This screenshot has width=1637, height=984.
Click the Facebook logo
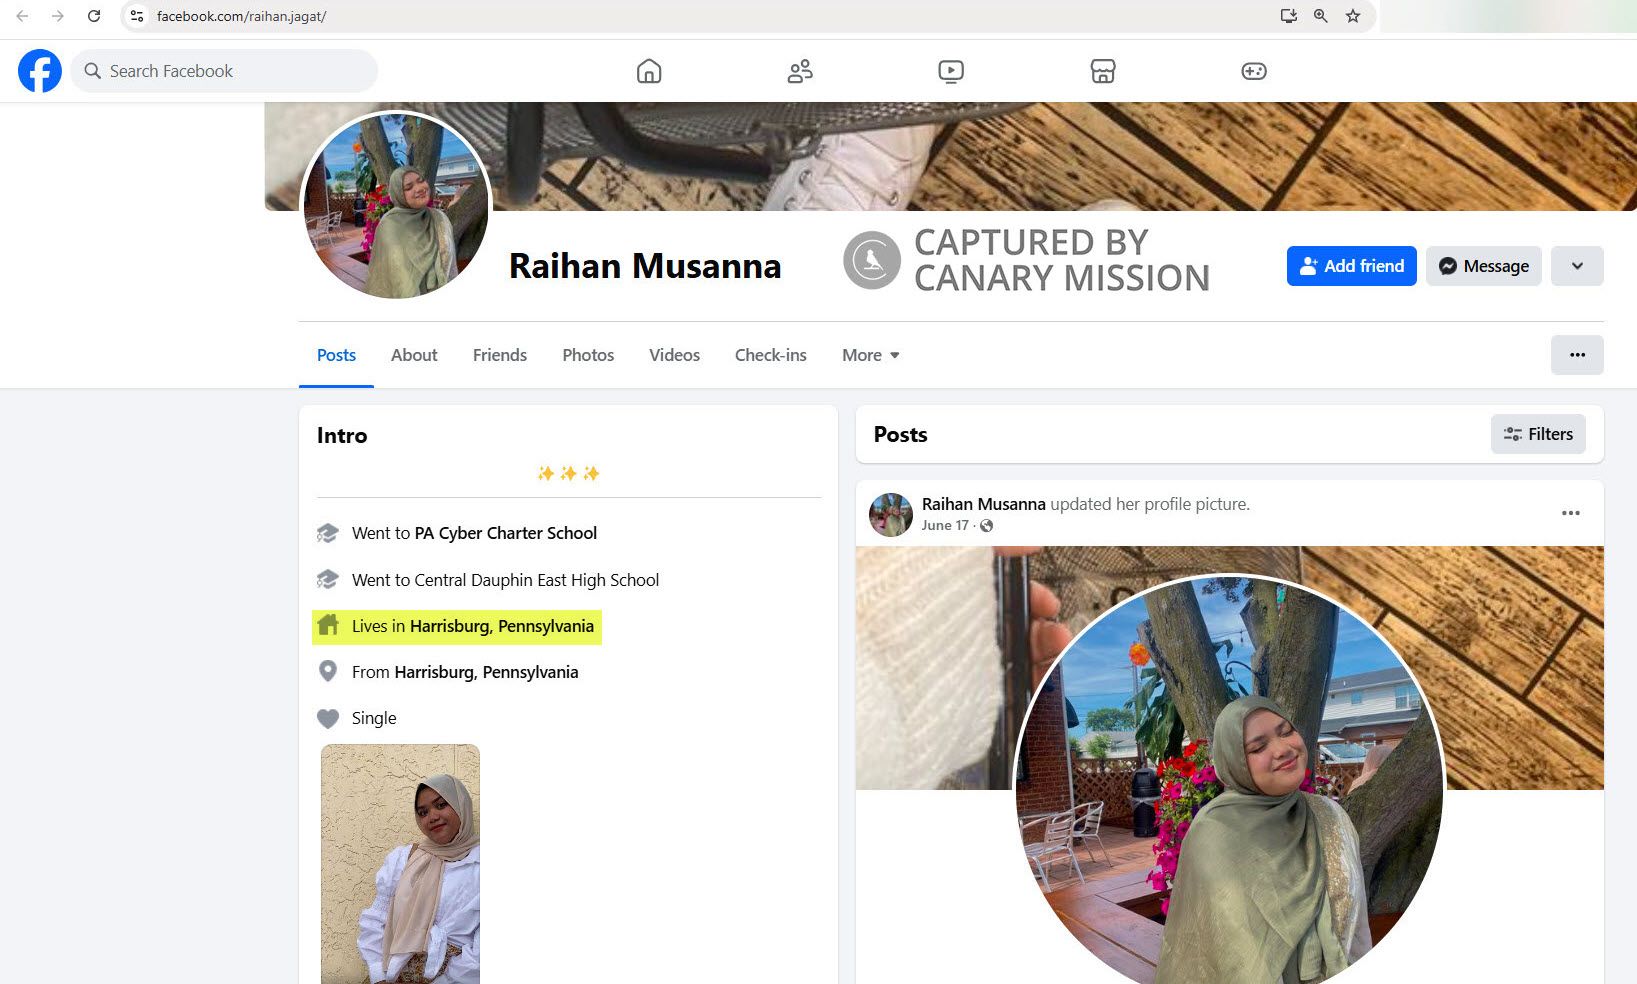point(39,70)
